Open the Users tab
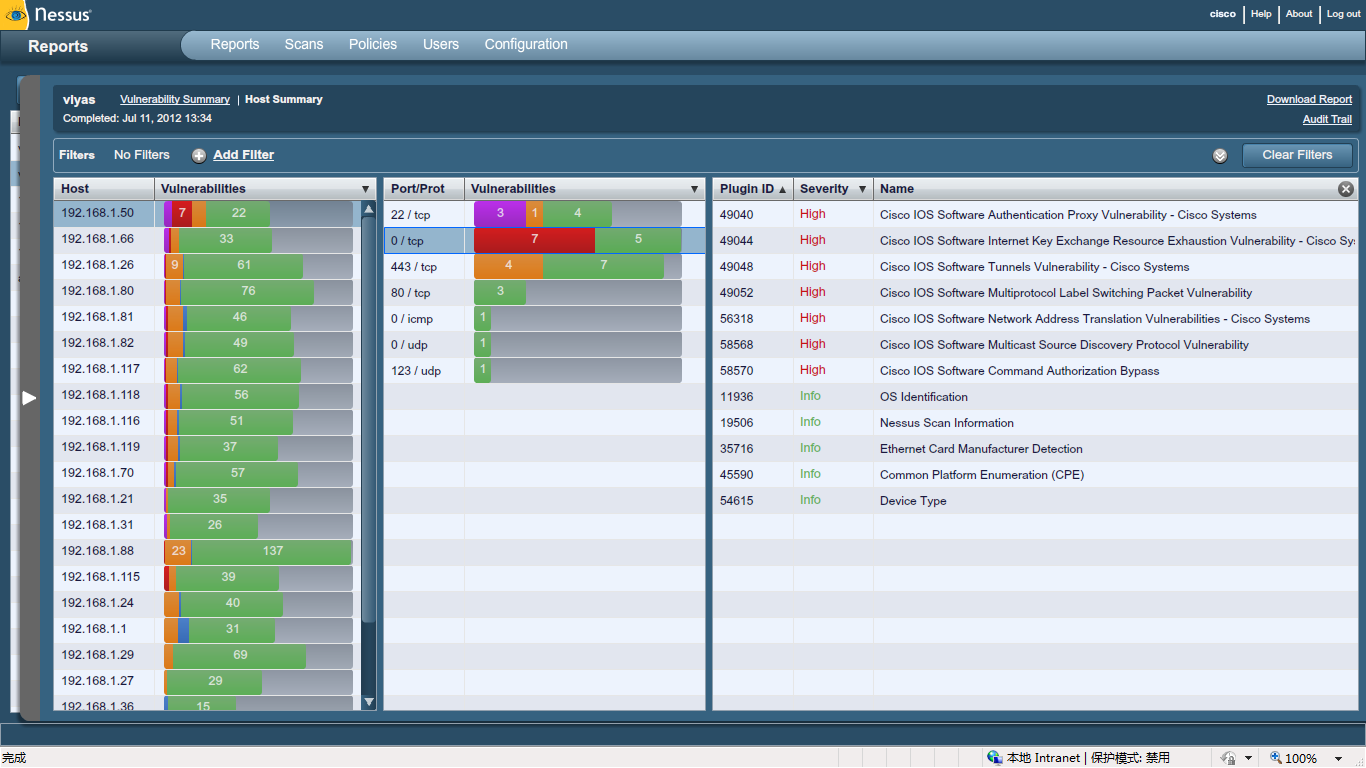1366x768 pixels. [x=441, y=45]
